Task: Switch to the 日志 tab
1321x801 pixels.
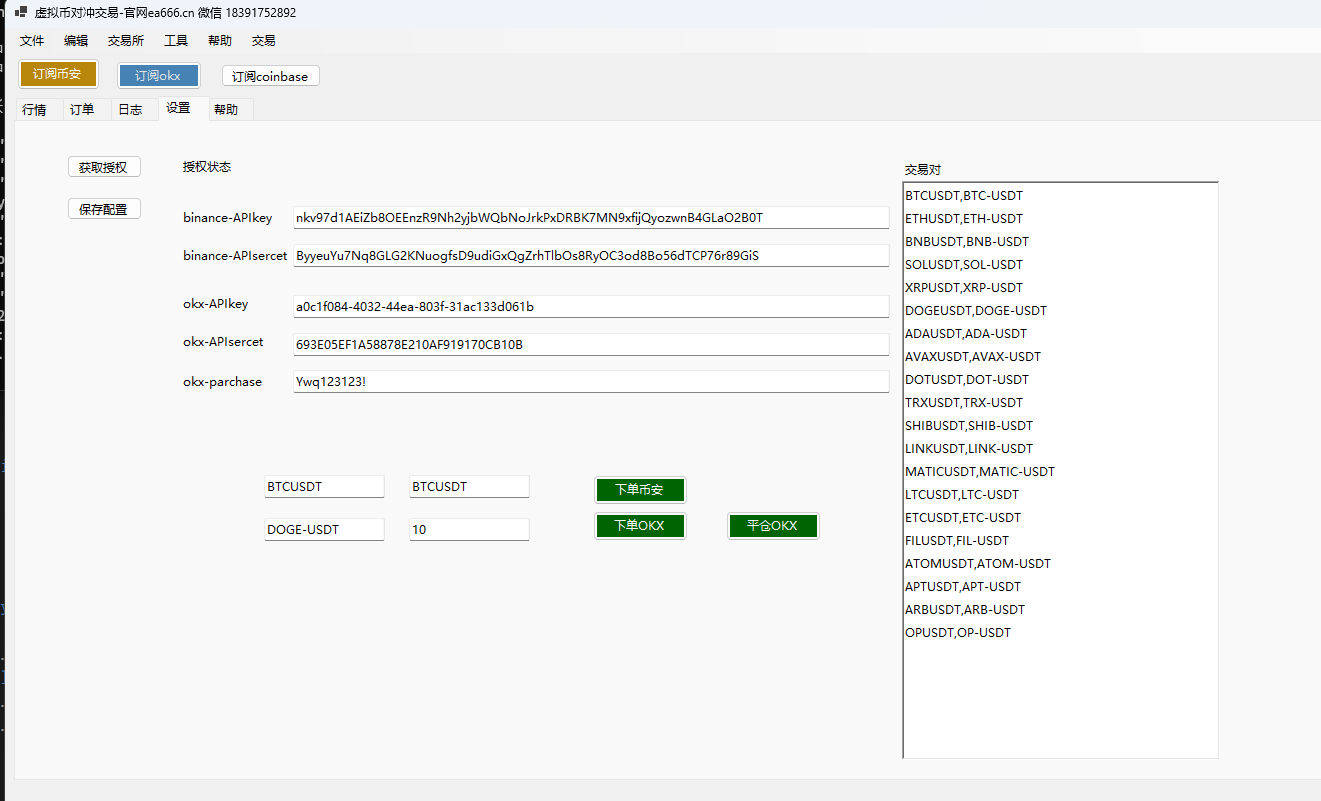Action: click(x=130, y=110)
